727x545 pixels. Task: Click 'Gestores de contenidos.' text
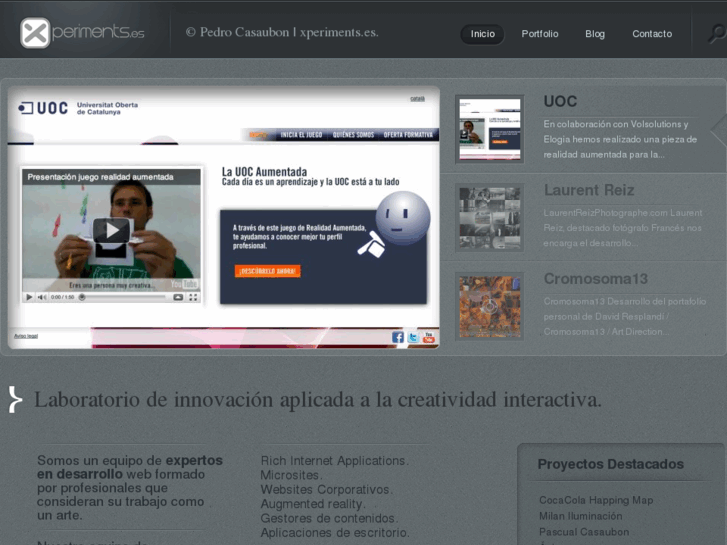click(329, 518)
